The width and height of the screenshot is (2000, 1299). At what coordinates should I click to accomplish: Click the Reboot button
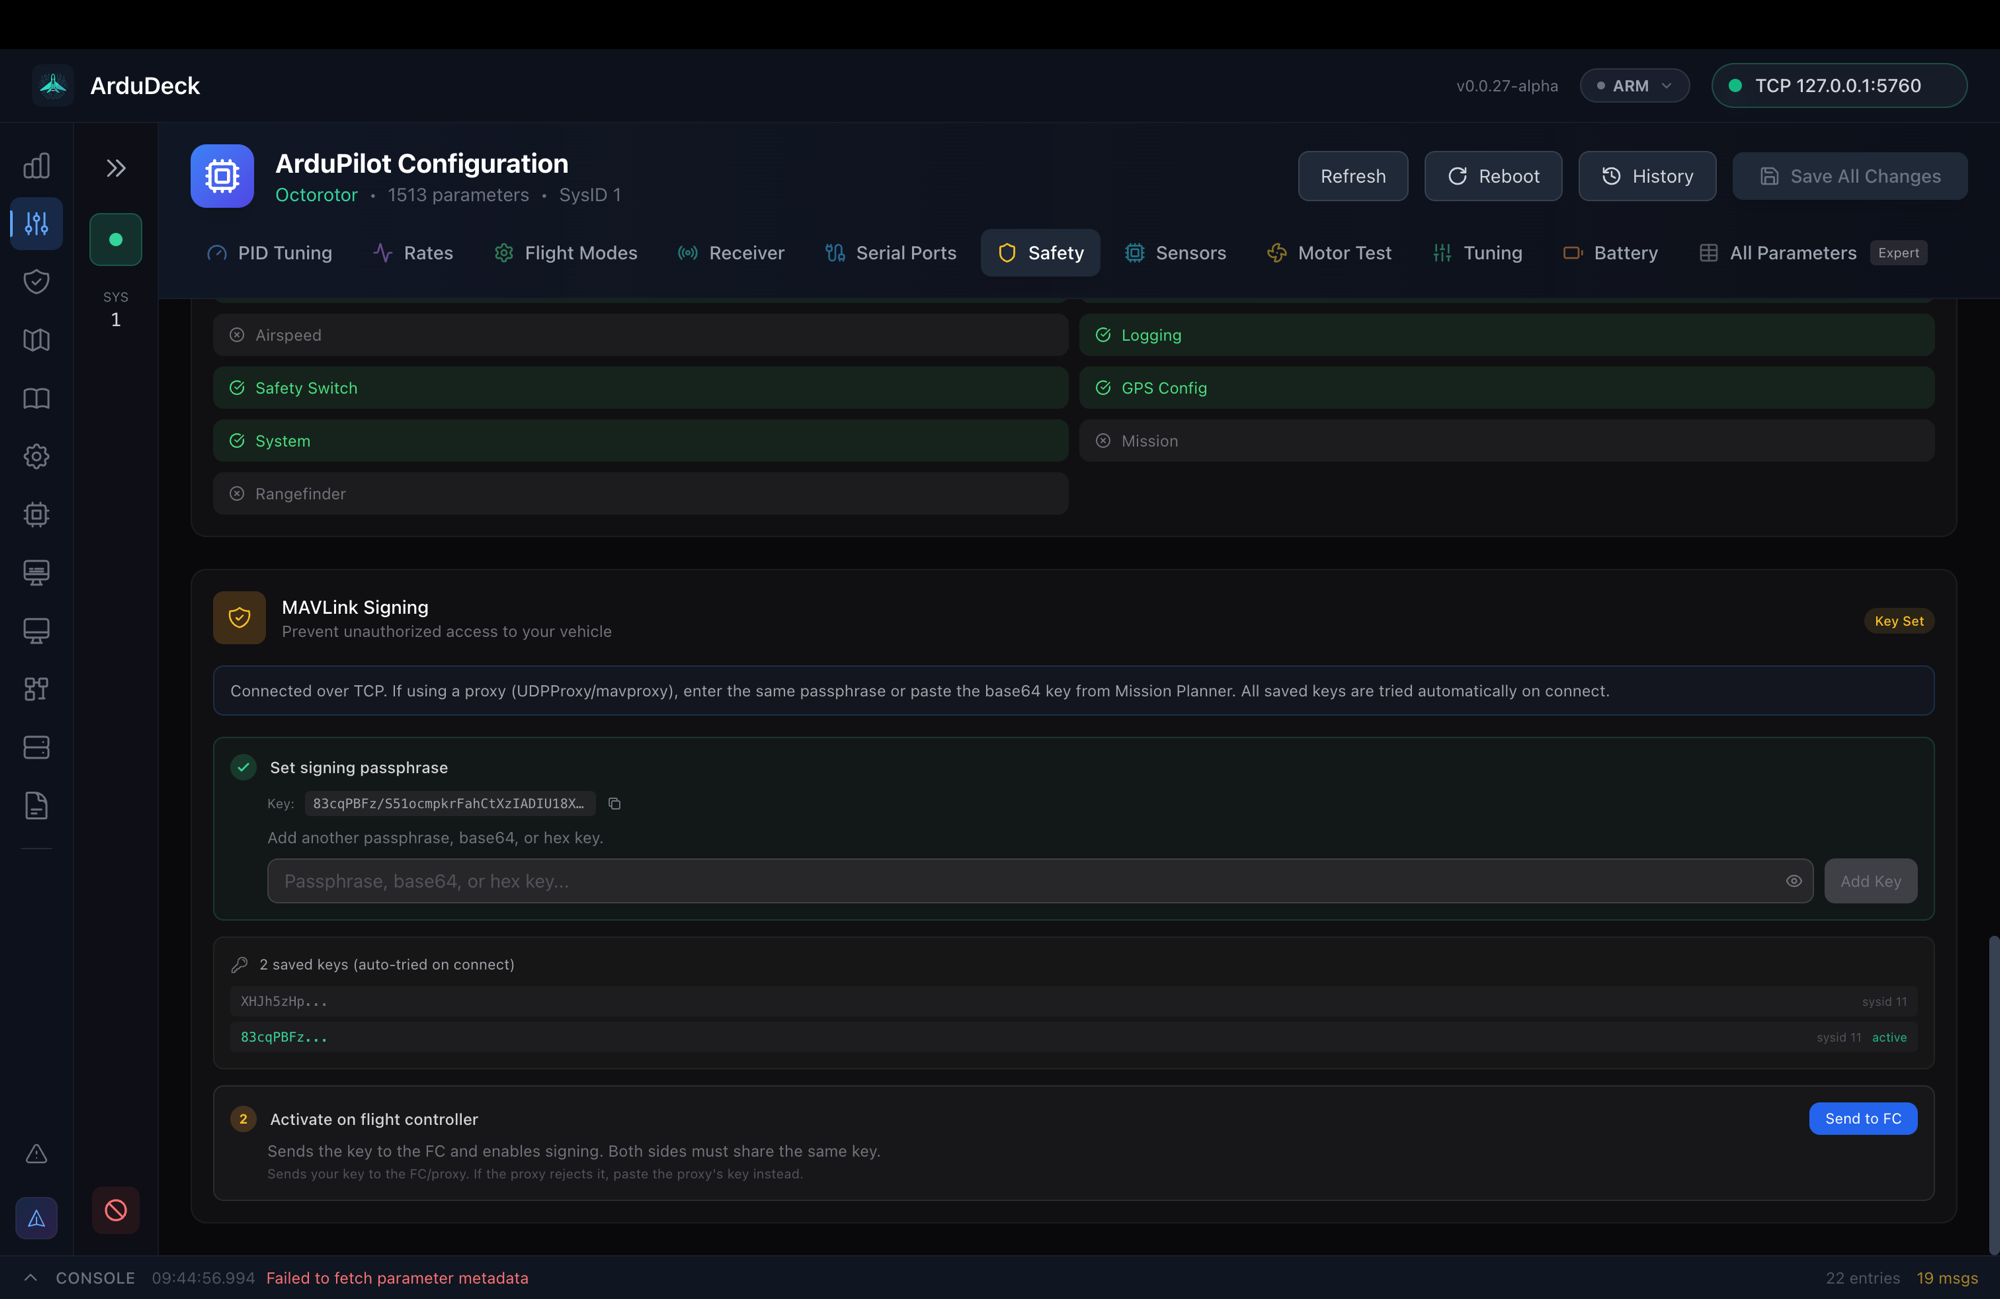tap(1492, 176)
